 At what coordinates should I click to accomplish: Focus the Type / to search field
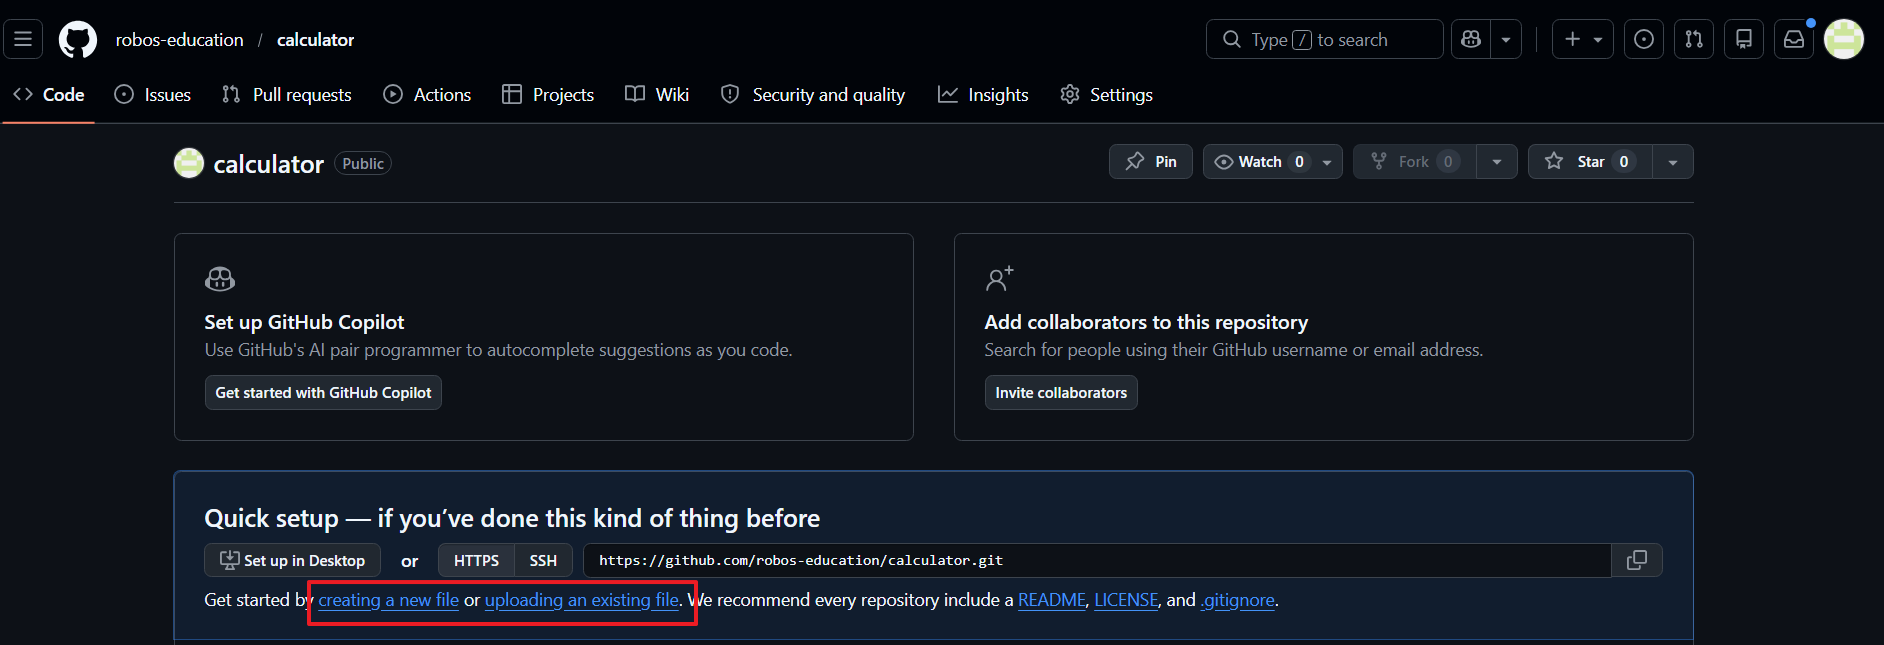(x=1325, y=39)
